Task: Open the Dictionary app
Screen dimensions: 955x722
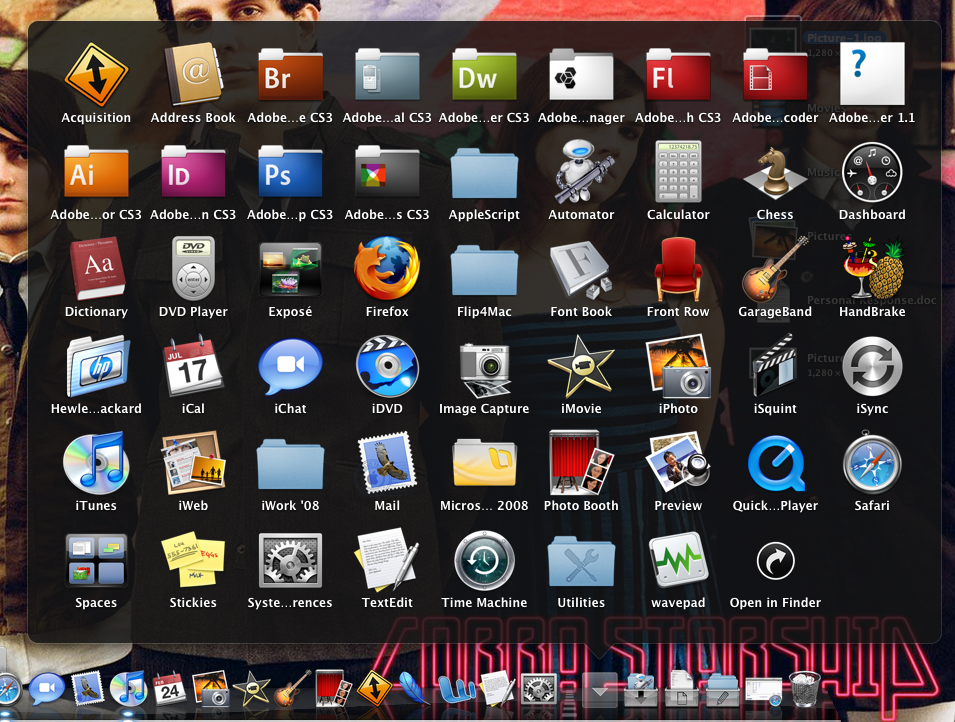Action: [96, 268]
